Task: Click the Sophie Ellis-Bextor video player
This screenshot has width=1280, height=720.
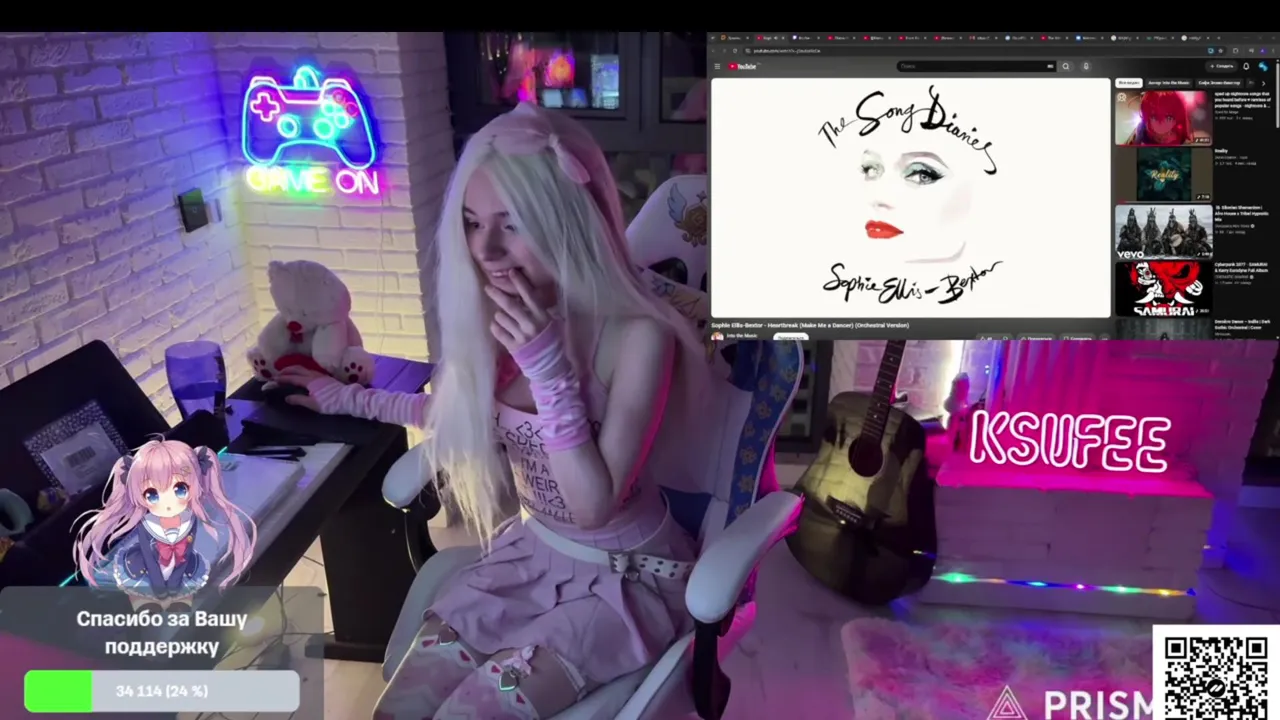Action: (x=910, y=198)
